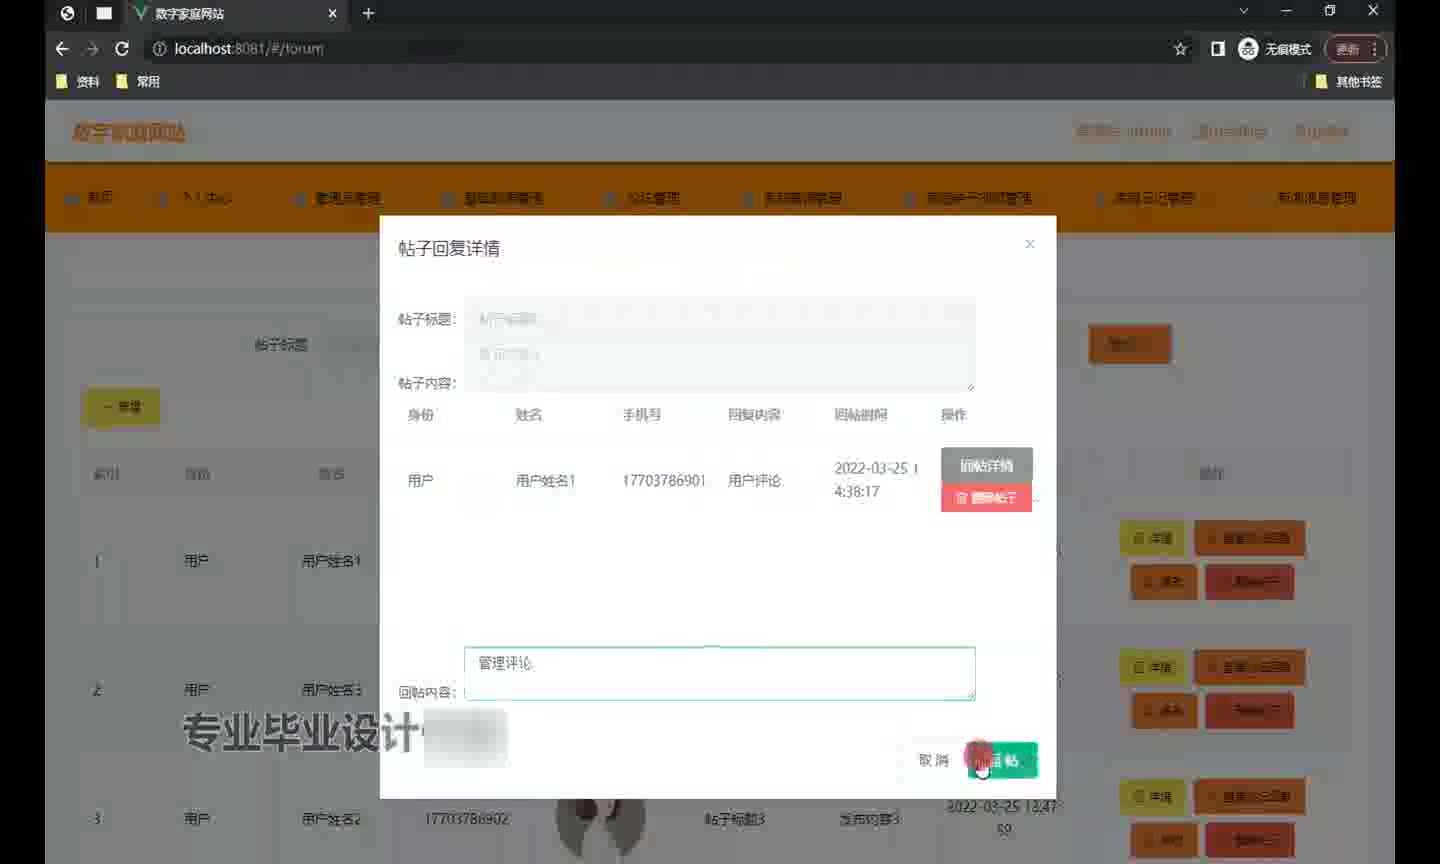
Task: Switch to the 数字家庭网站 tab
Action: pyautogui.click(x=235, y=14)
